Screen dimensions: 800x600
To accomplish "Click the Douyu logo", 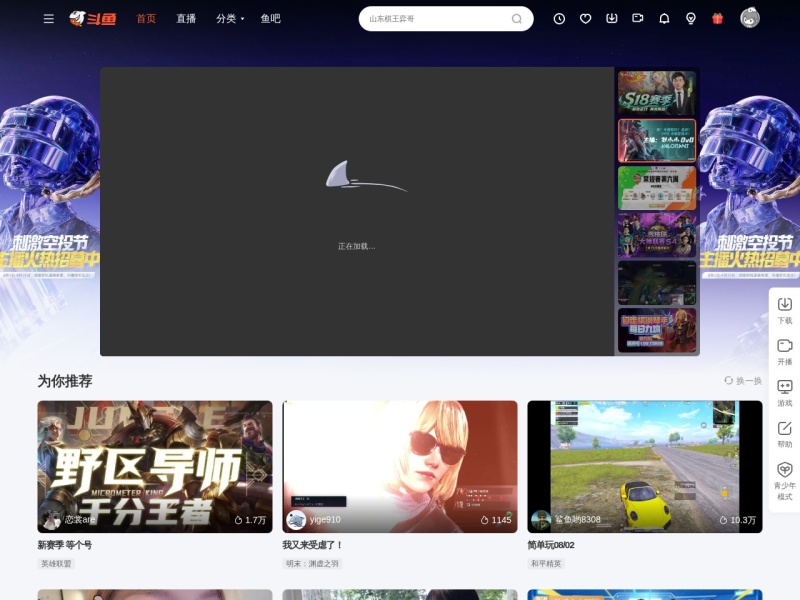I will pyautogui.click(x=93, y=19).
